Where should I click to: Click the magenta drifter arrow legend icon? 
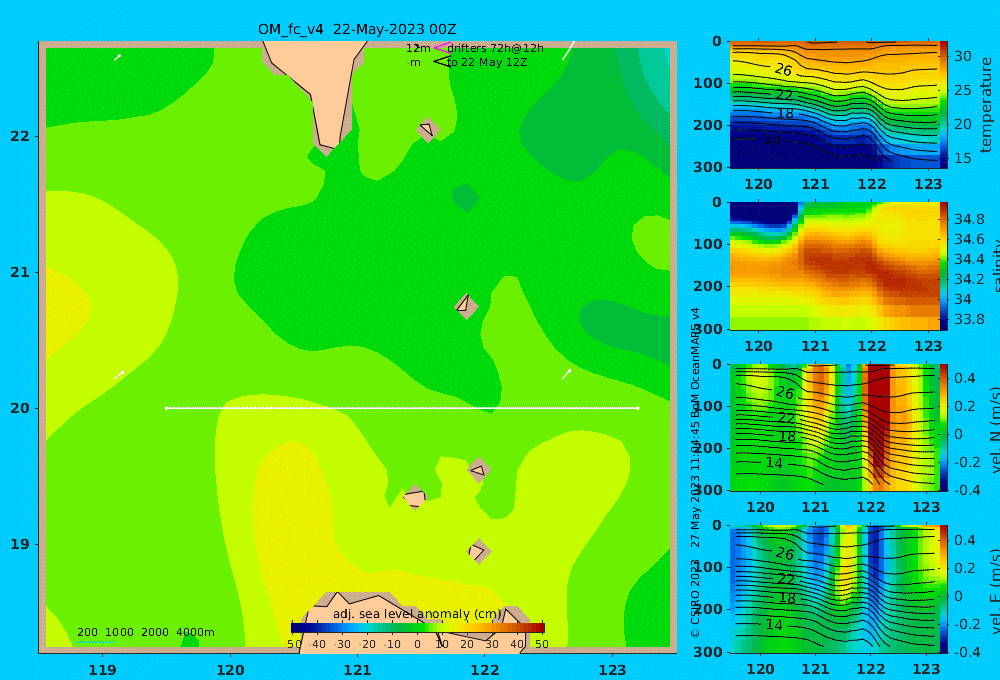click(442, 48)
